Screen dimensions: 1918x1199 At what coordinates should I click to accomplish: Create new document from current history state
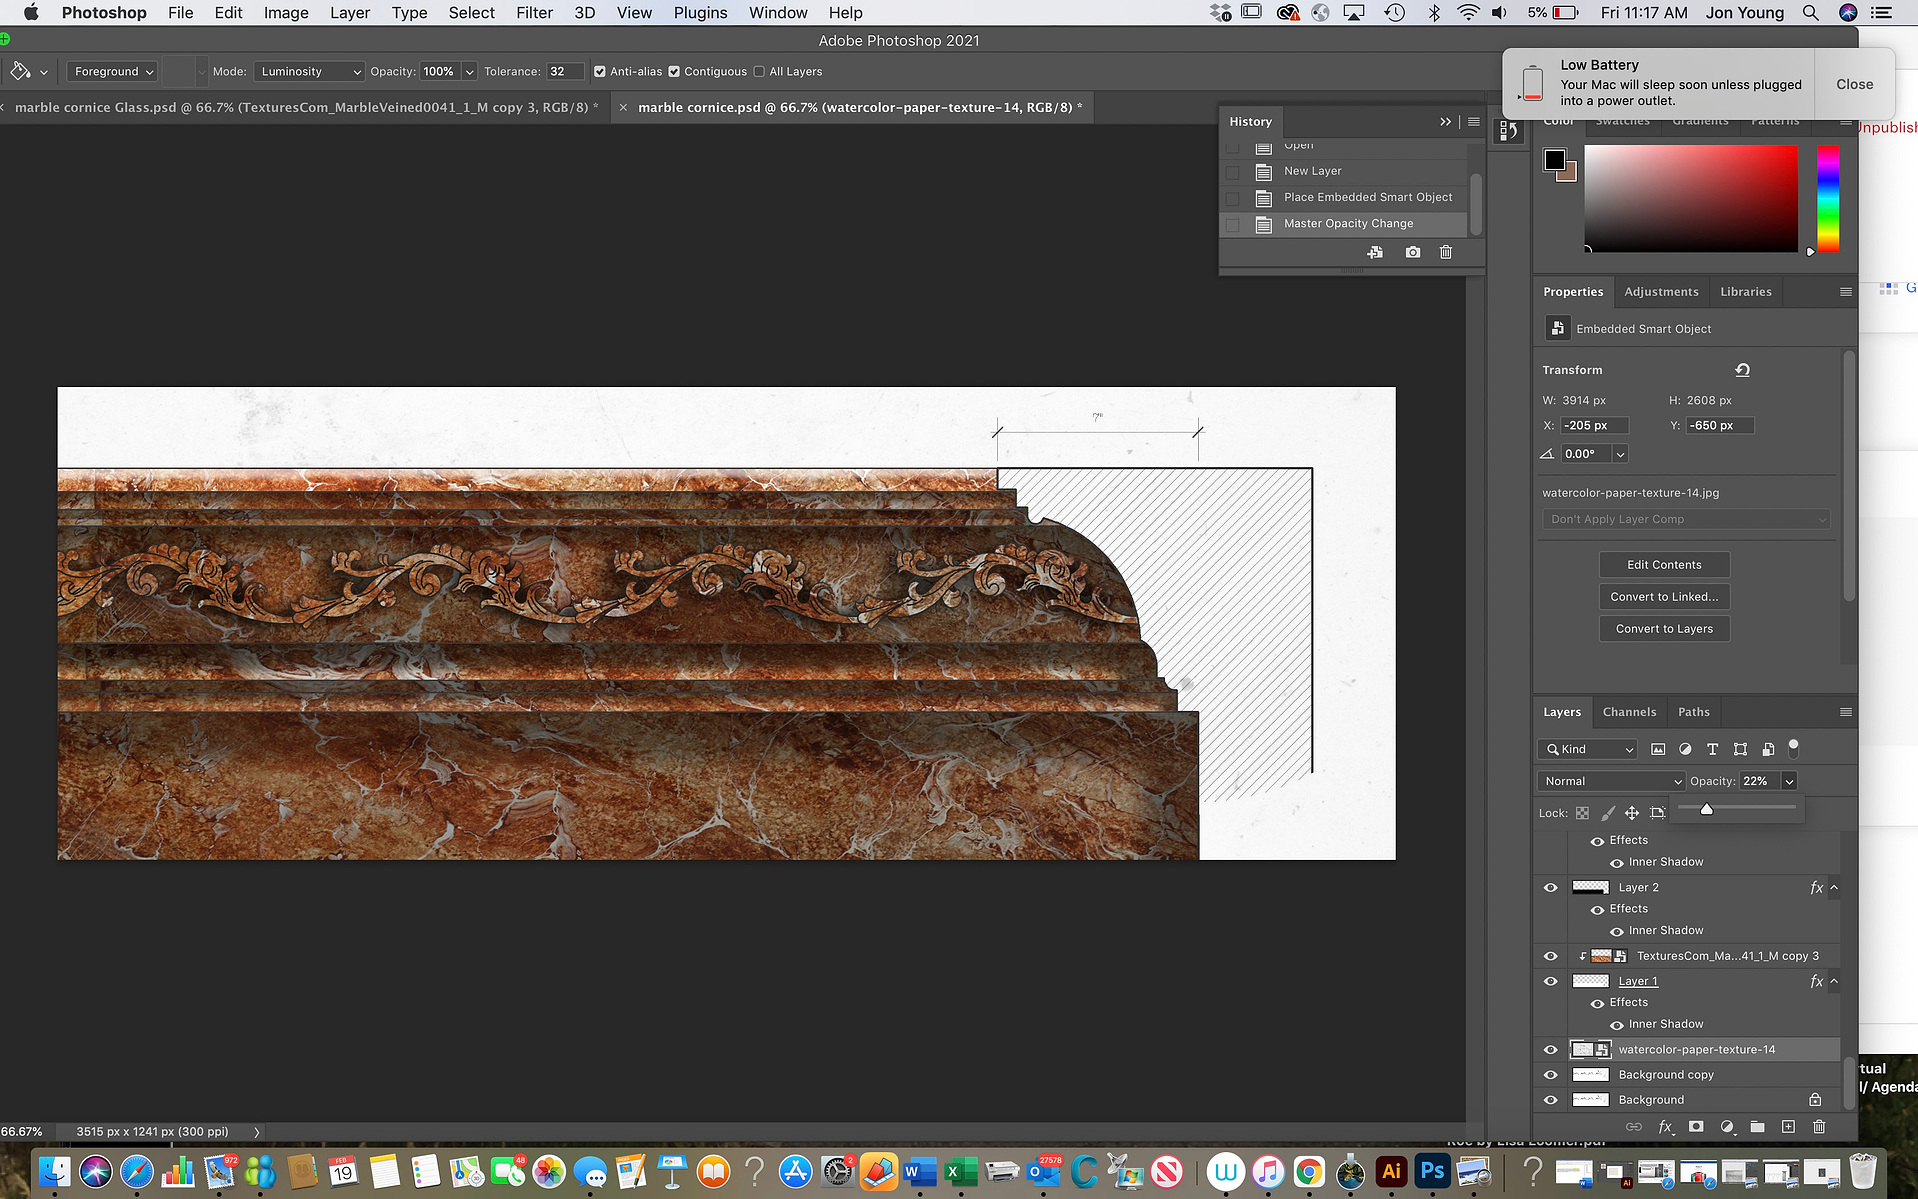click(1375, 252)
